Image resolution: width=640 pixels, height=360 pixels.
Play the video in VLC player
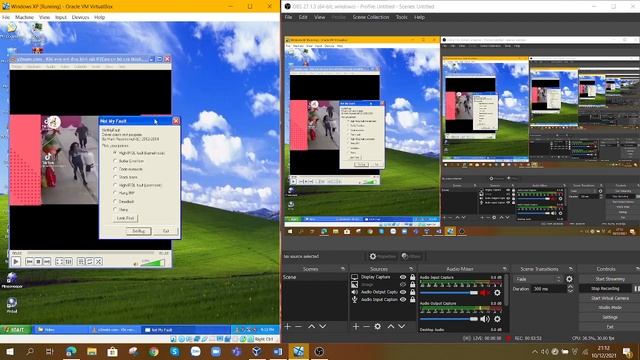point(16,261)
